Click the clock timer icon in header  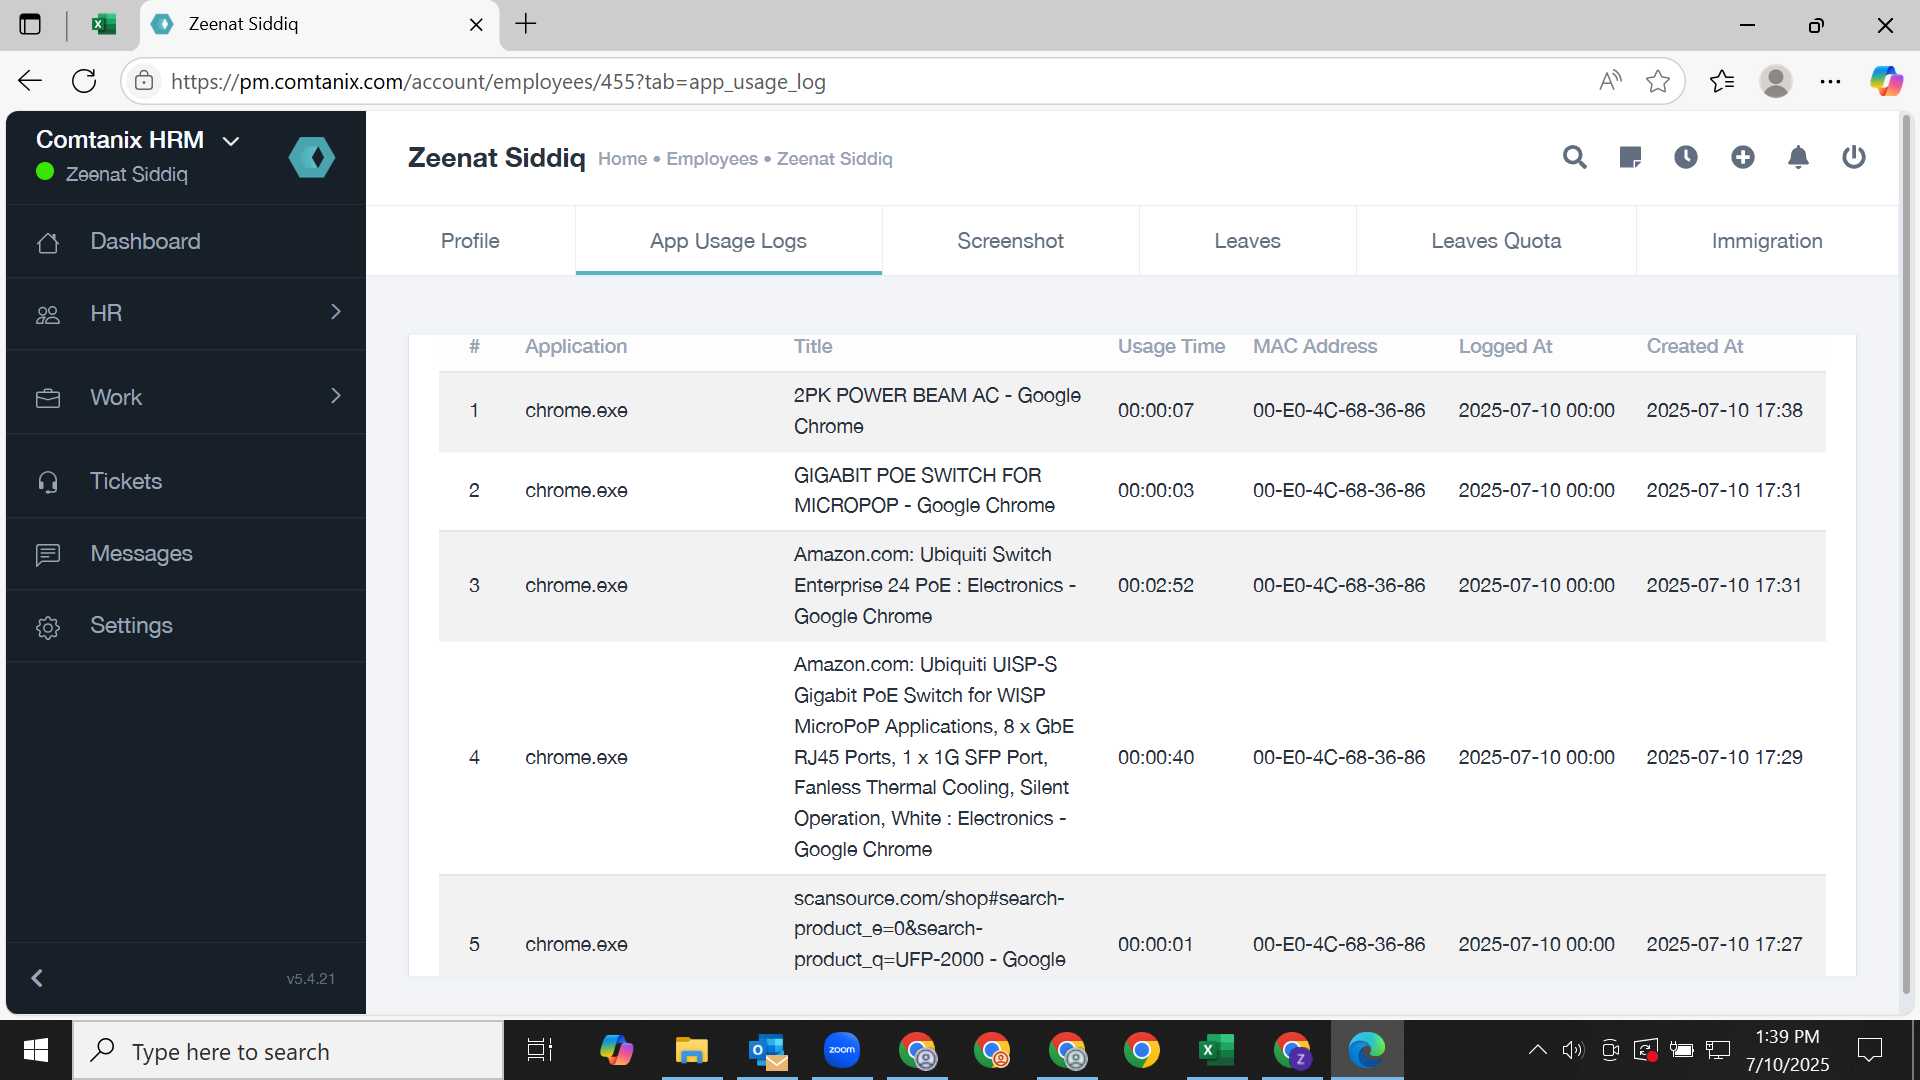pos(1686,158)
